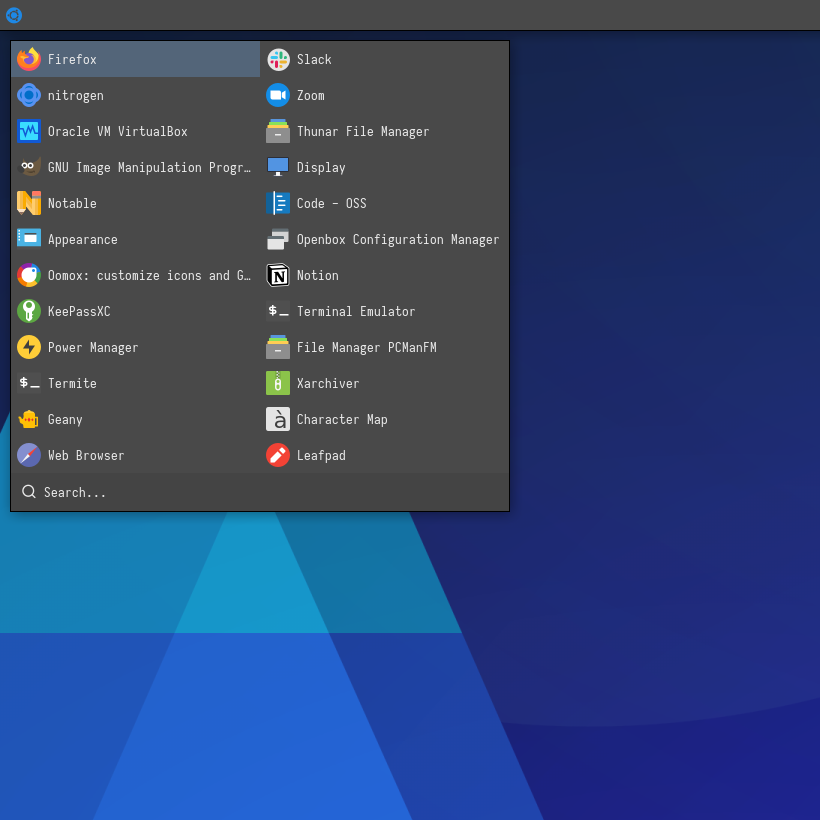Open Slack from its colorful icon
Screen dimensions: 820x820
point(278,59)
